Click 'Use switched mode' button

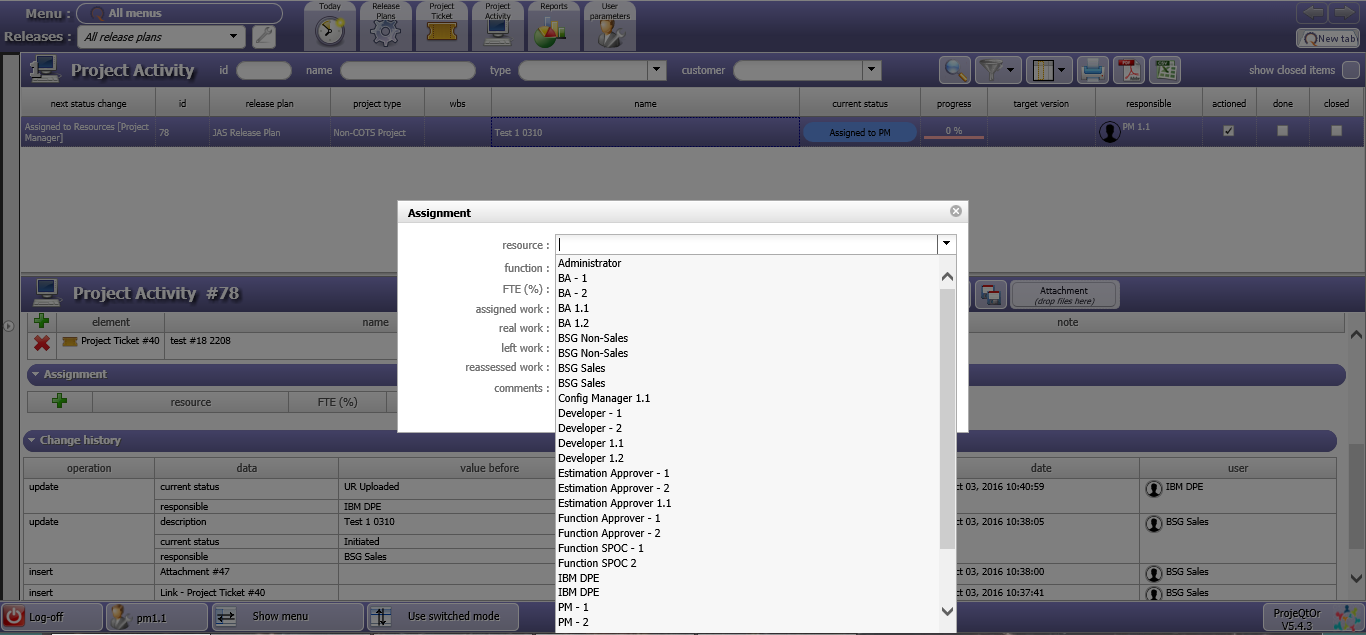(x=442, y=616)
